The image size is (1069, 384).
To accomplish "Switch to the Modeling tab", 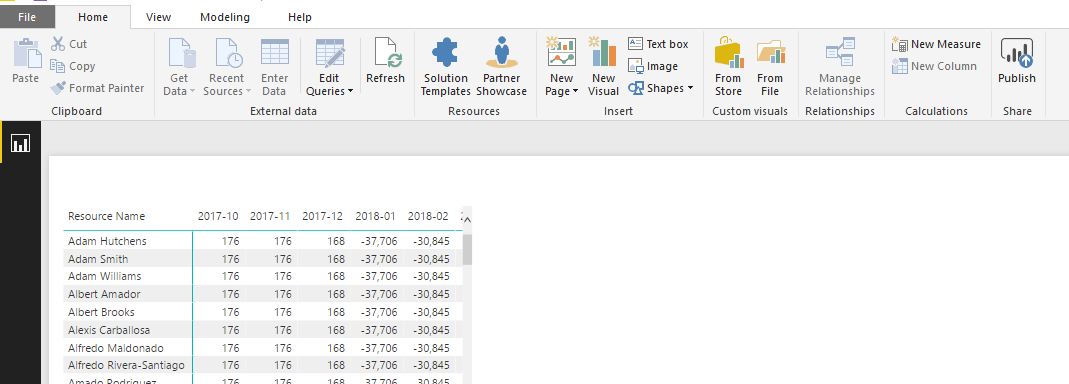I will pos(225,17).
